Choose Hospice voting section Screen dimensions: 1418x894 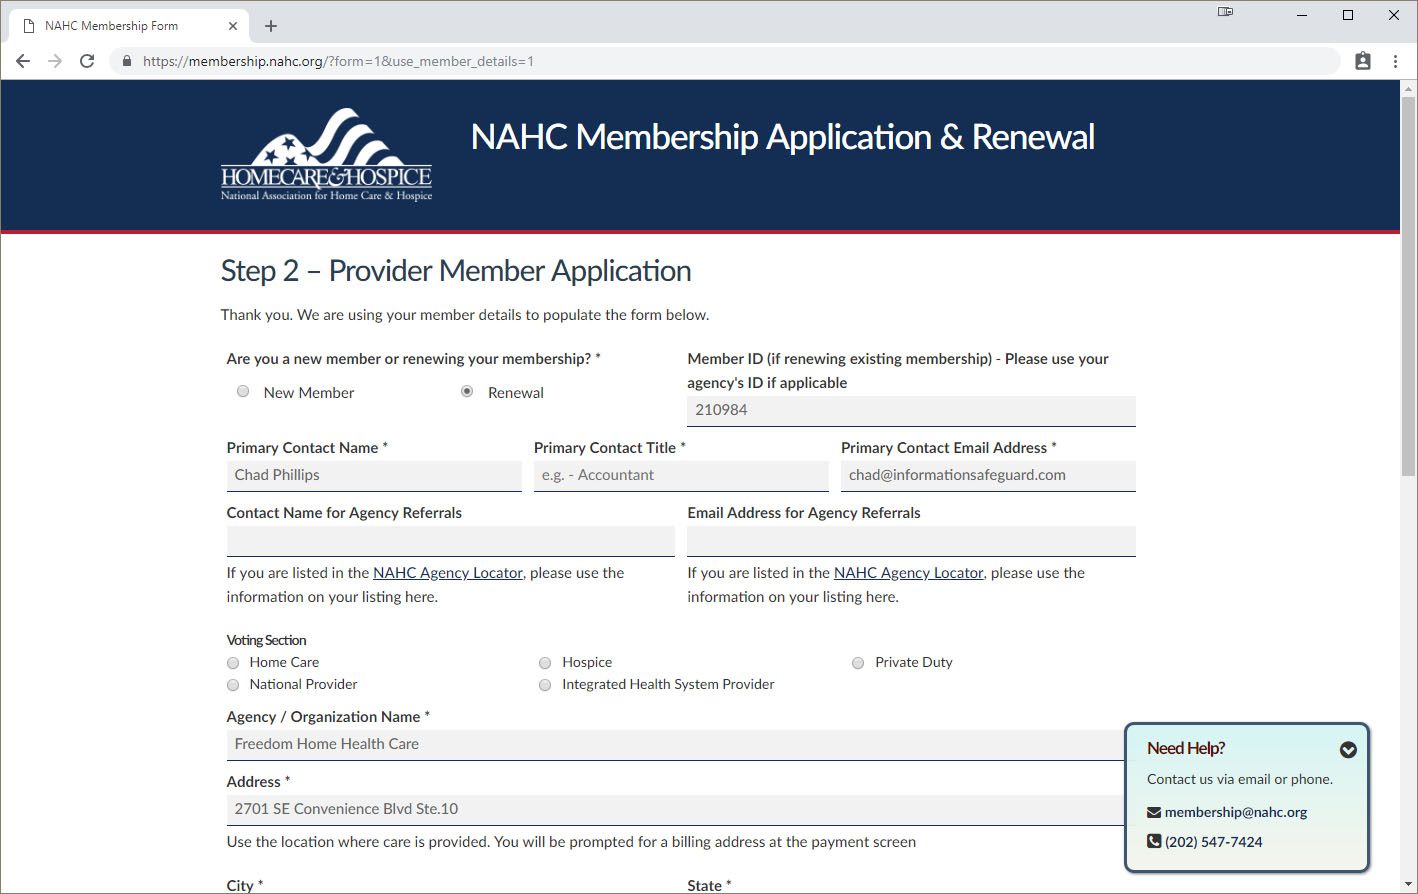[545, 663]
